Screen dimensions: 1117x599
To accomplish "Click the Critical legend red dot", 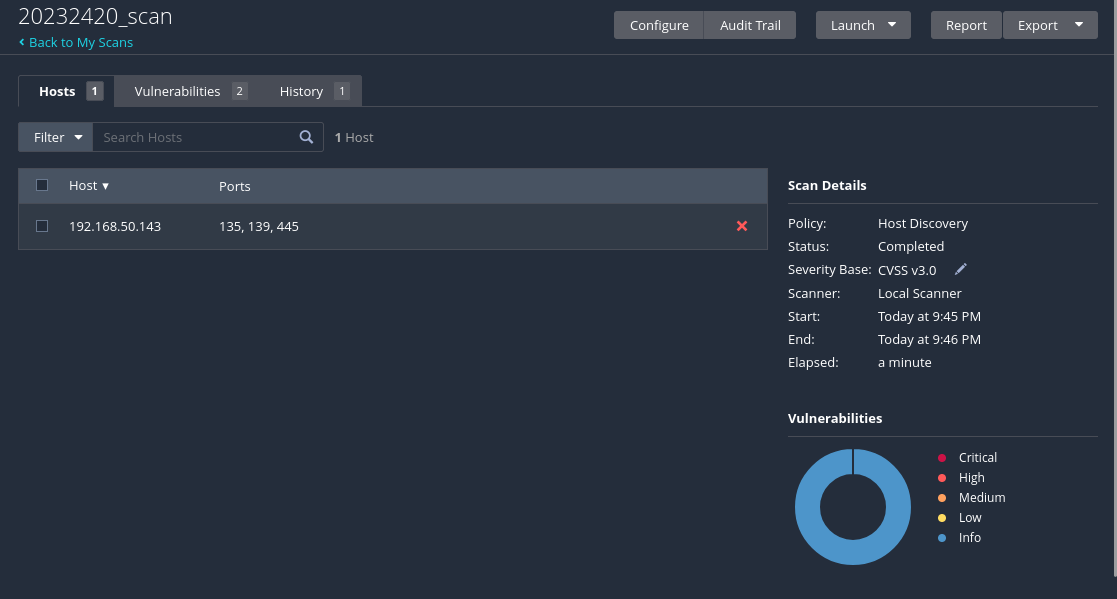I will [x=942, y=458].
